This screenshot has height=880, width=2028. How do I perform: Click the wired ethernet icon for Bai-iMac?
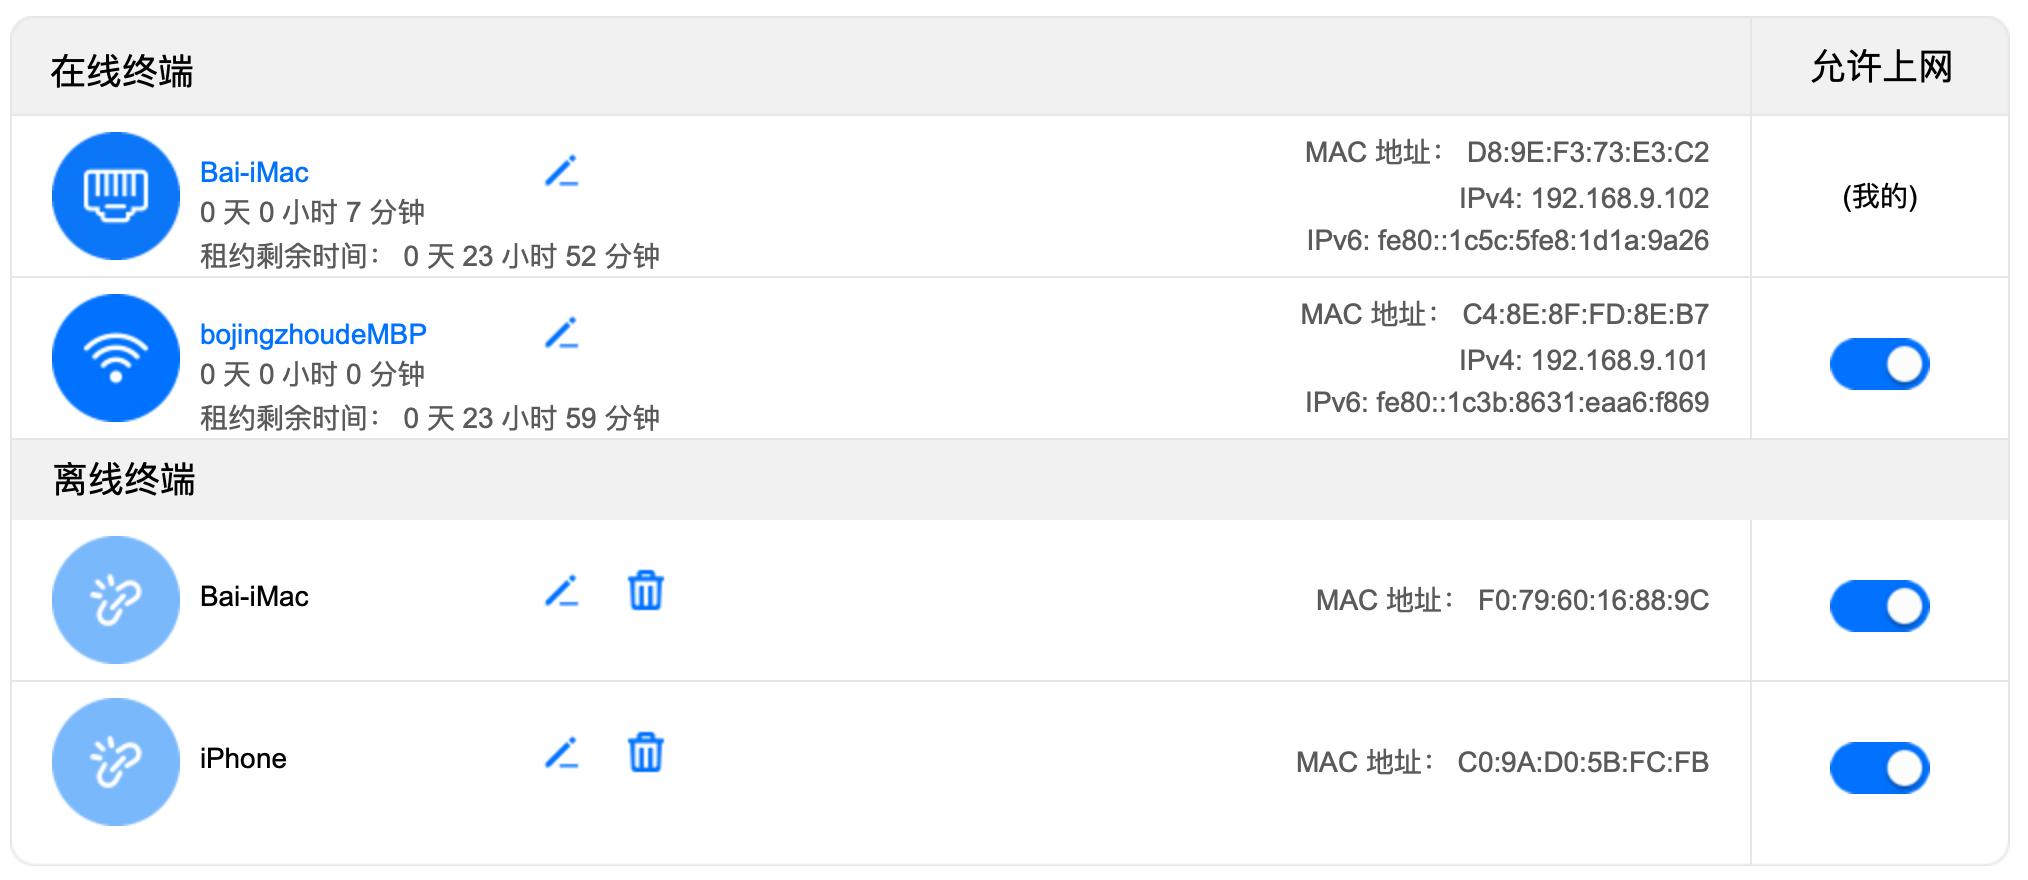(x=116, y=196)
